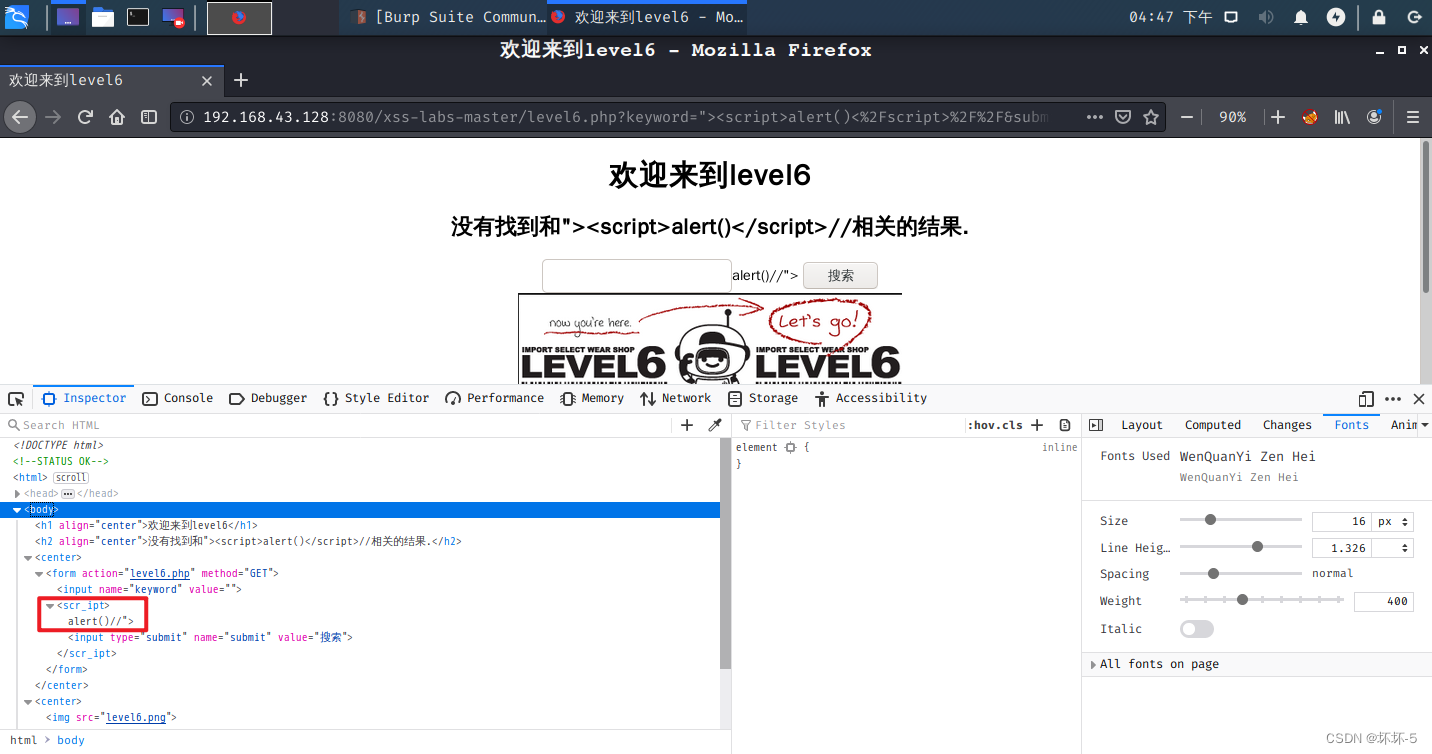Screen dimensions: 1432x754
Task: Add a new CSS rule
Action: [x=1037, y=425]
